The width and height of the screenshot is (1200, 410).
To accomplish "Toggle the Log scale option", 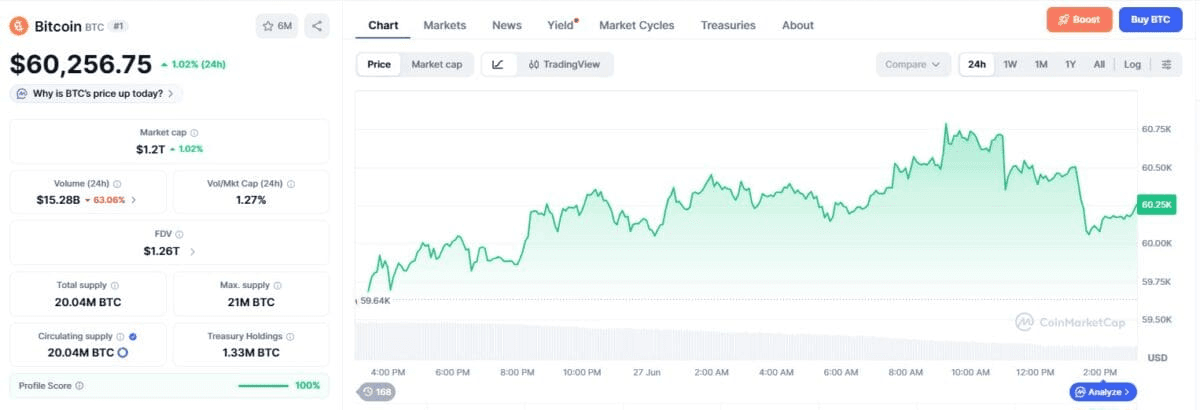I will (x=1132, y=64).
